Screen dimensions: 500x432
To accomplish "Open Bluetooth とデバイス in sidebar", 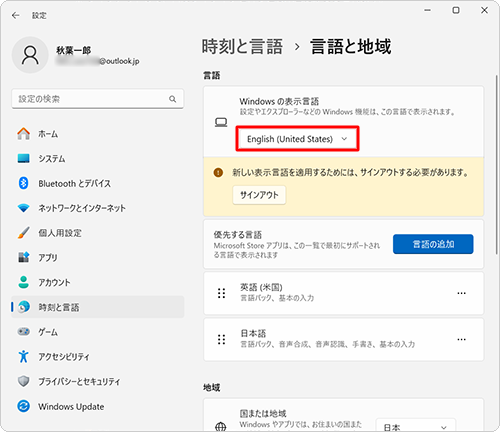I will pyautogui.click(x=97, y=183).
